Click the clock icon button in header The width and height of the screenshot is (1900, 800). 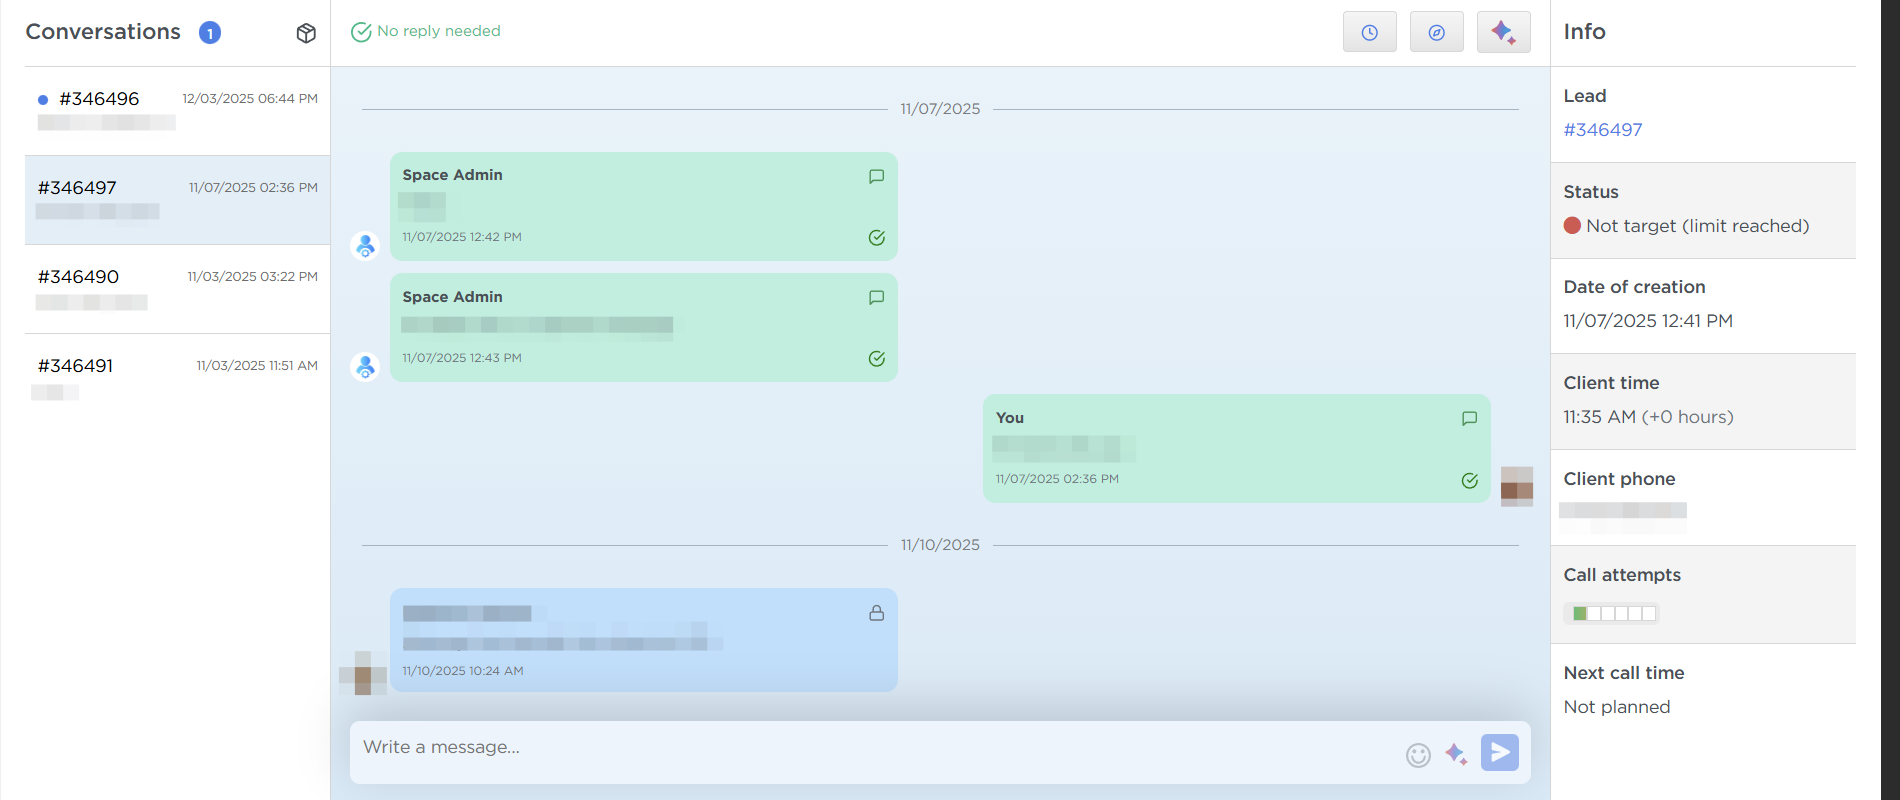click(x=1369, y=32)
